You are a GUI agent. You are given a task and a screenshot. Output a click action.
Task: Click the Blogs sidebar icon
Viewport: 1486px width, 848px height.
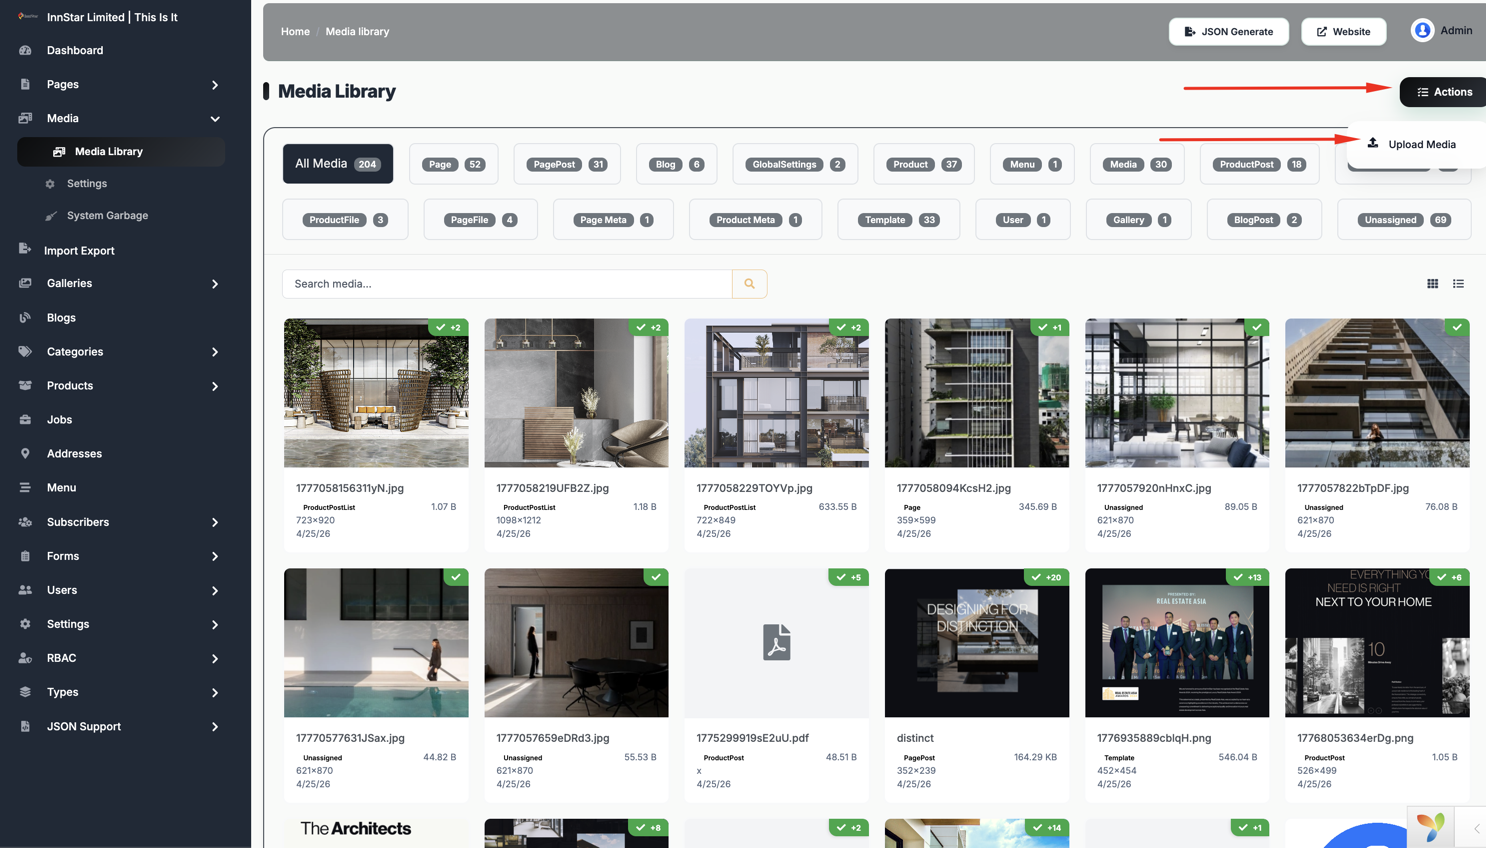pos(25,318)
